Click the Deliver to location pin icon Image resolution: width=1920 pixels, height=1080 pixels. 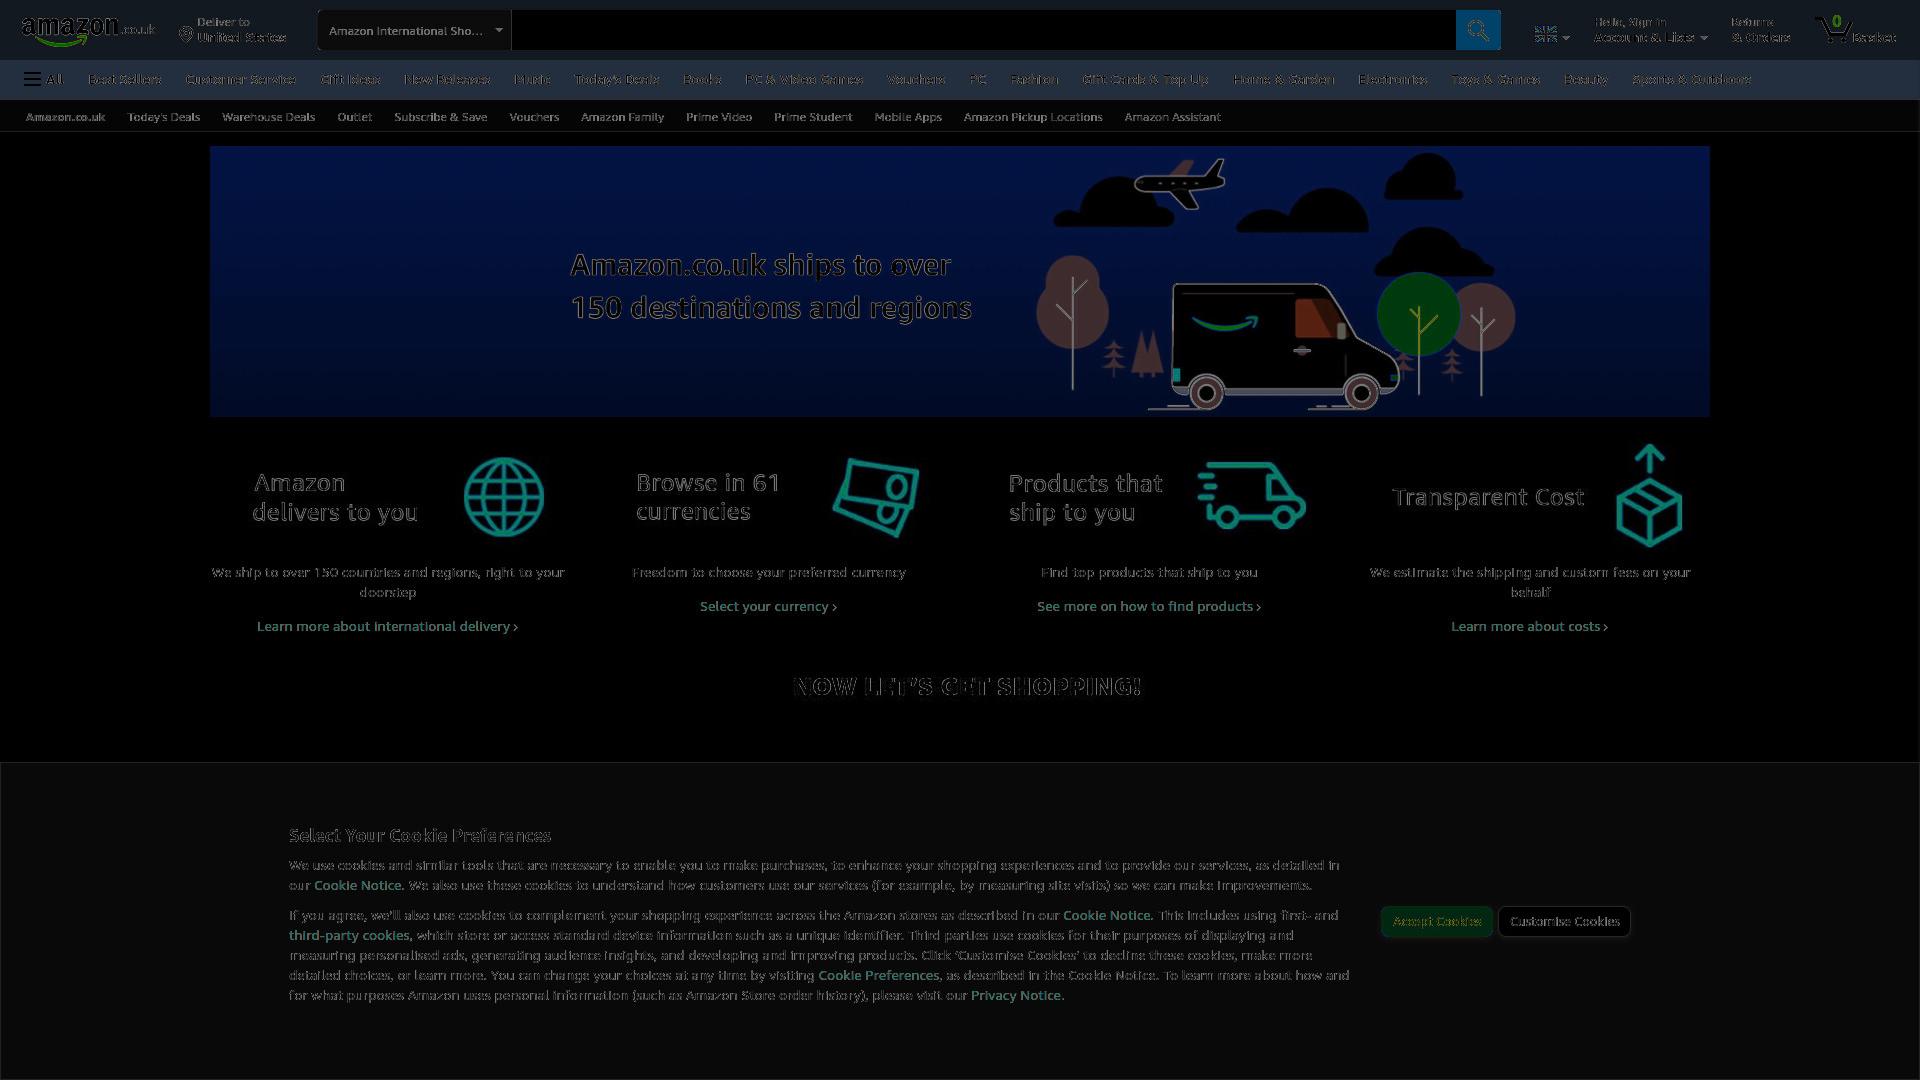(185, 35)
